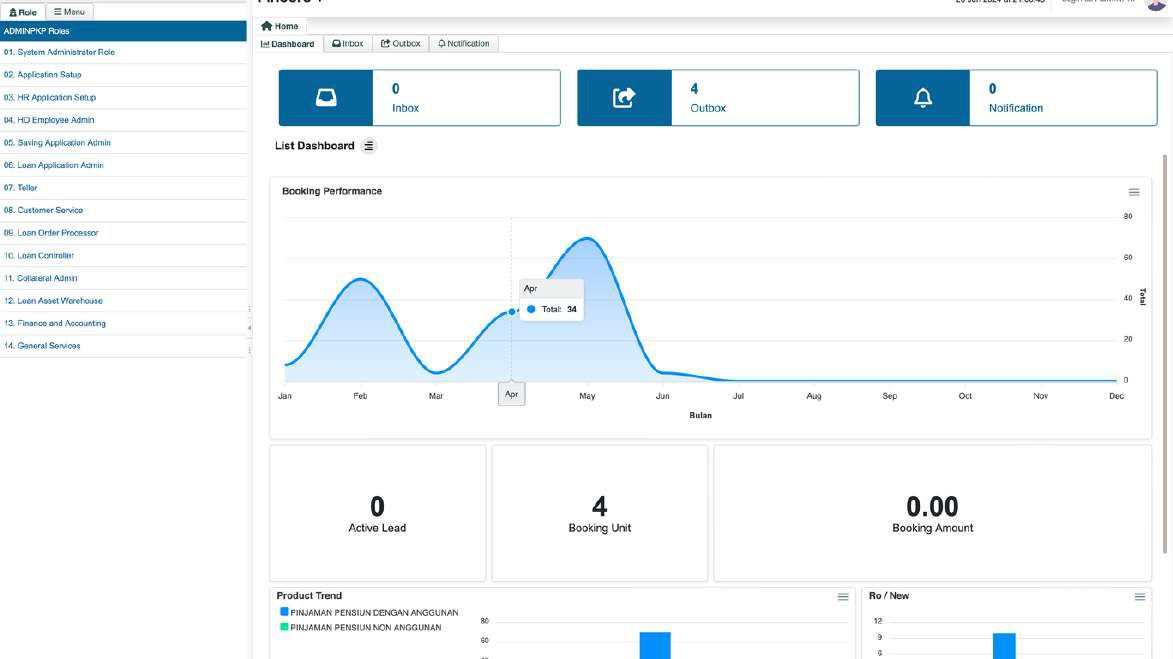This screenshot has height=659, width=1173.
Task: Click the Feb label on chart axis
Action: (361, 396)
